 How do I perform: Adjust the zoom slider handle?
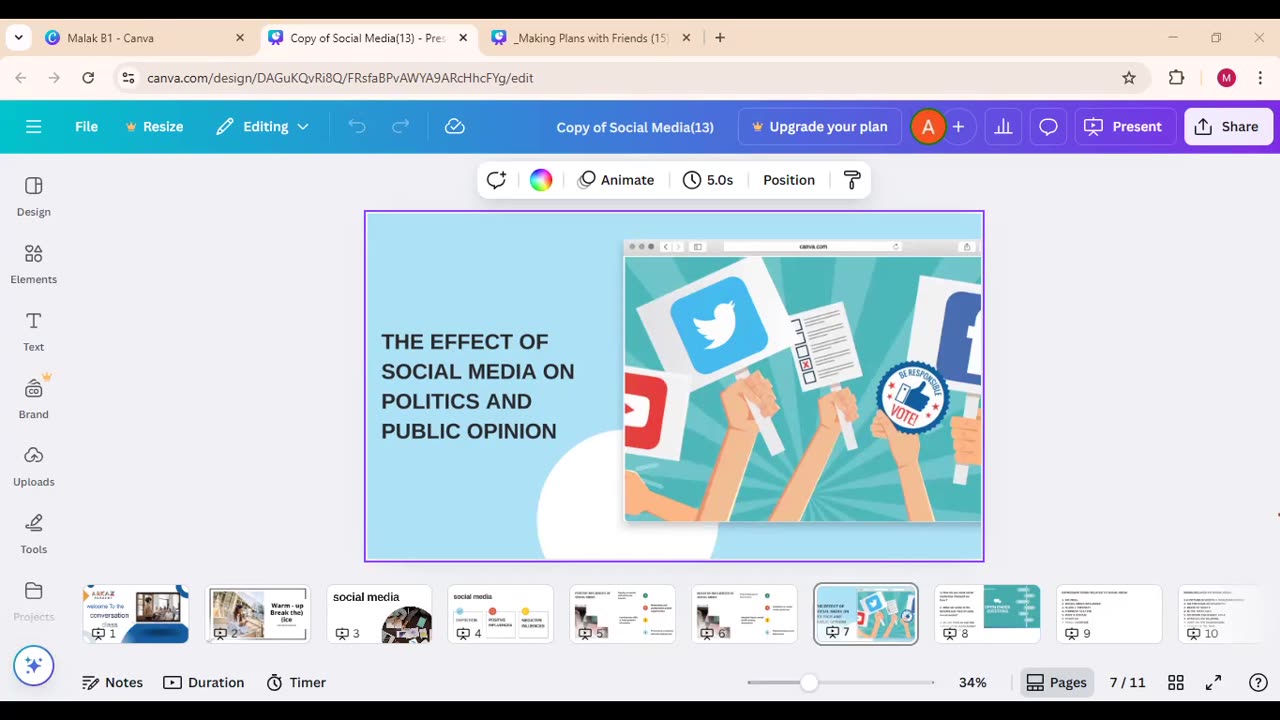click(x=809, y=683)
